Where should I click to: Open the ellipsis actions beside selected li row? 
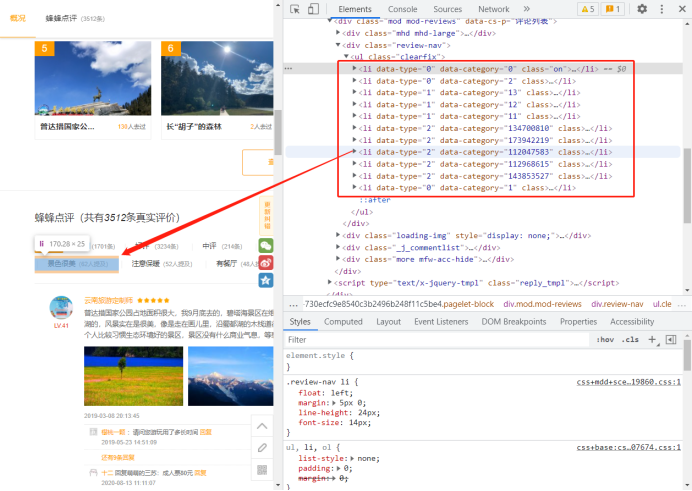coord(289,68)
